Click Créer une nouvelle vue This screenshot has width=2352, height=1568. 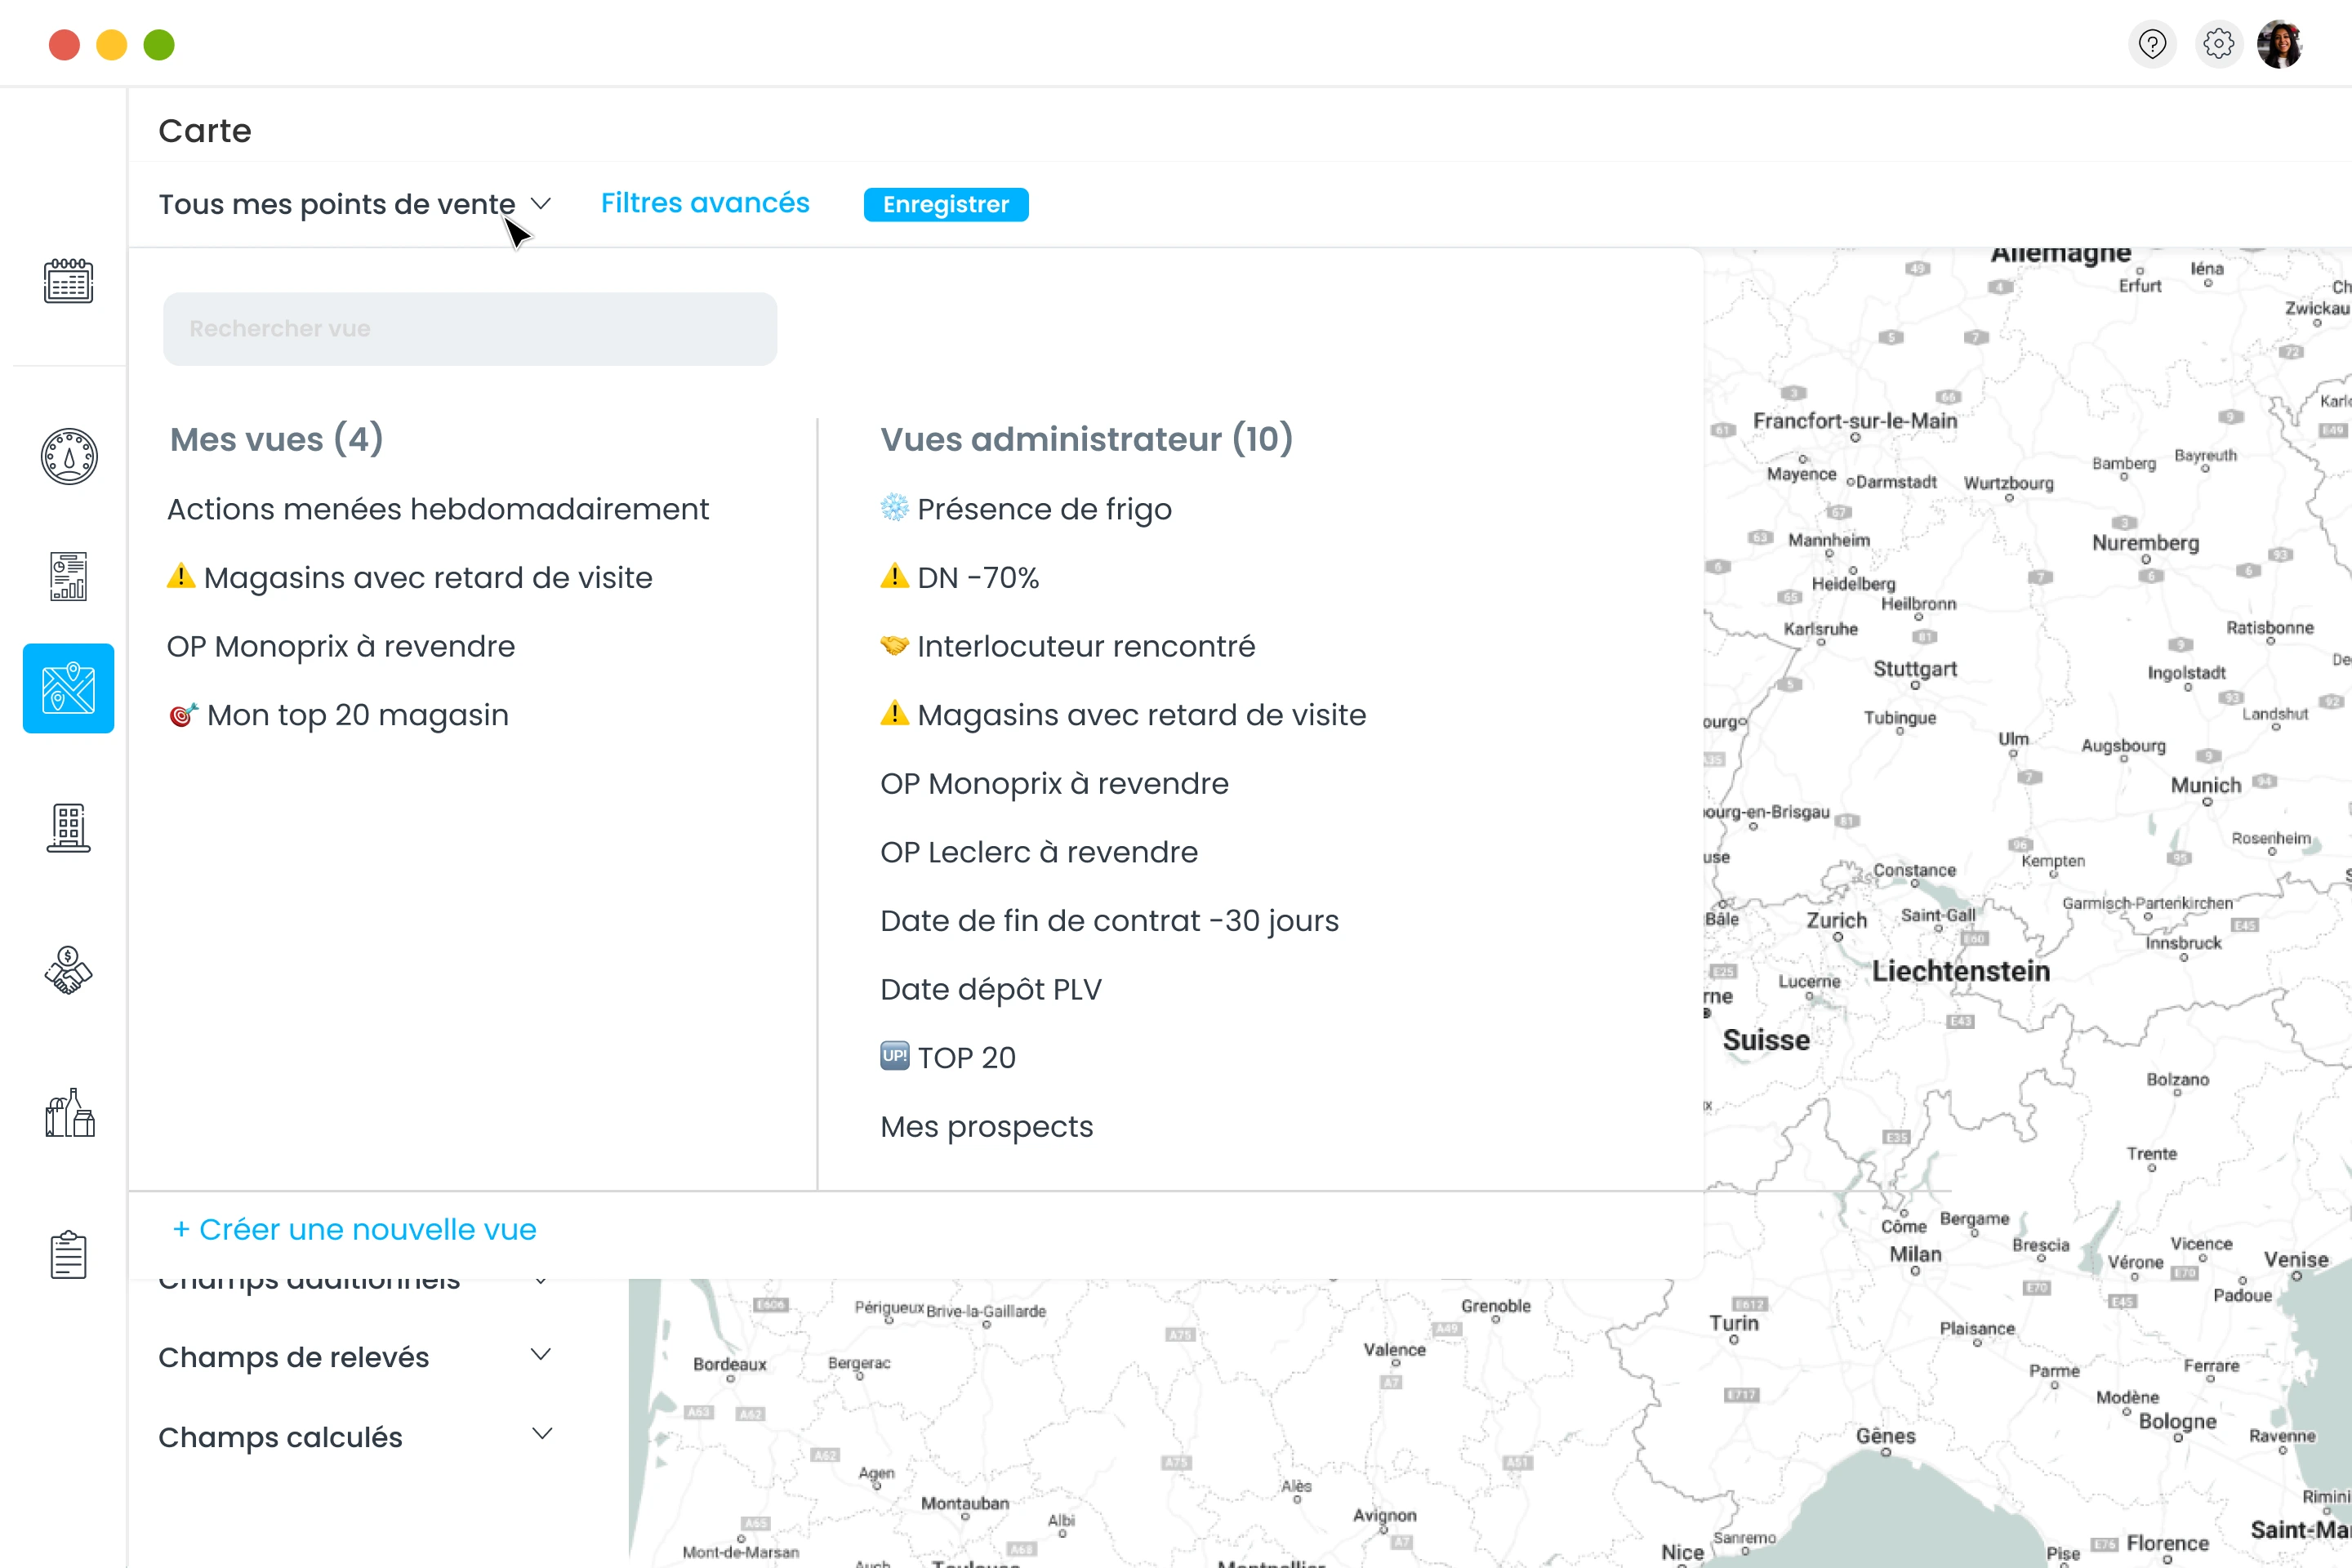(x=354, y=1229)
